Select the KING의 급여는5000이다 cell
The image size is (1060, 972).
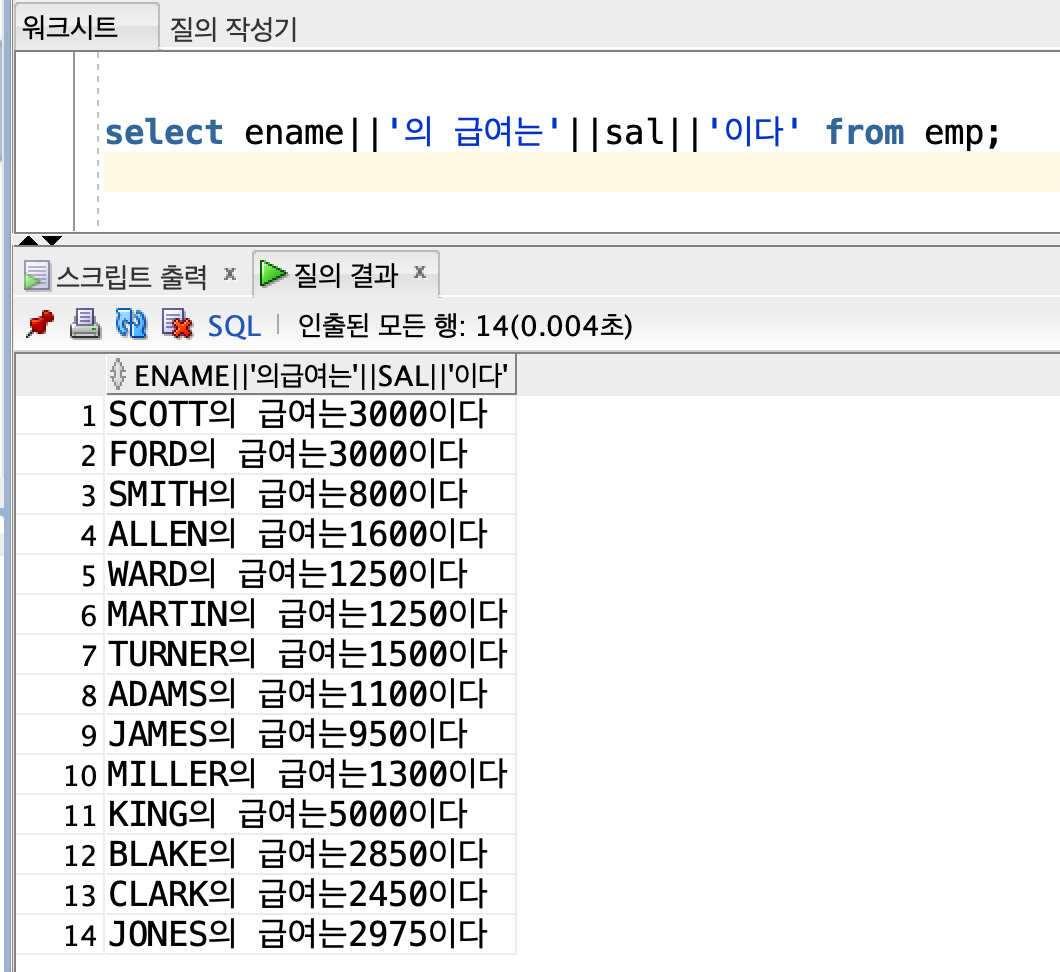pos(310,814)
